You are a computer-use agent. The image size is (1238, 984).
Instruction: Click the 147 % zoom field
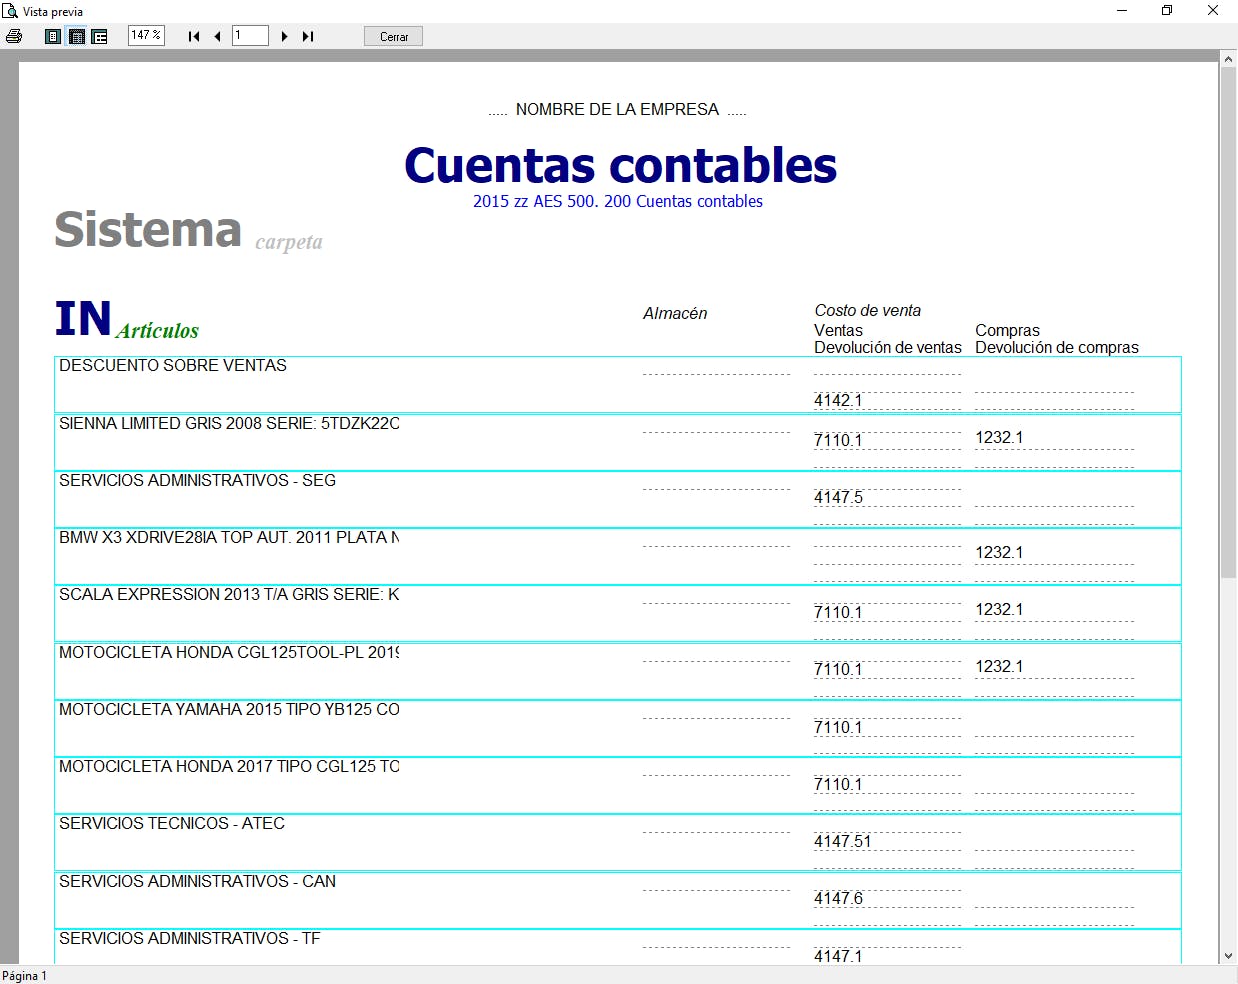[146, 35]
